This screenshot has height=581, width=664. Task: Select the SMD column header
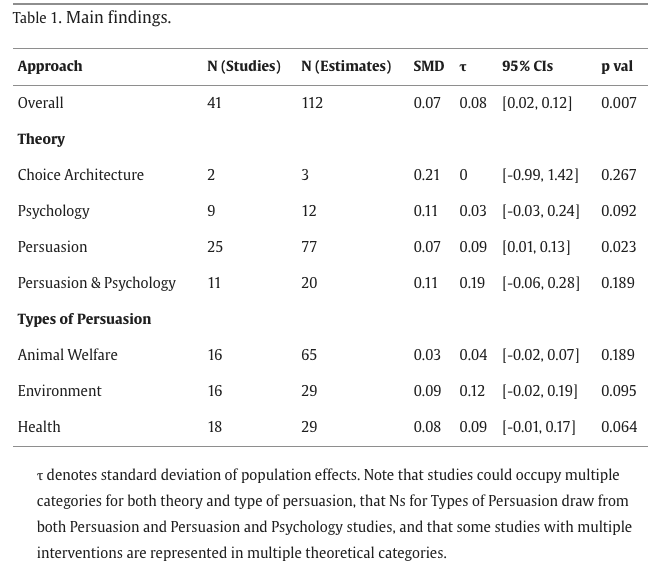(428, 67)
